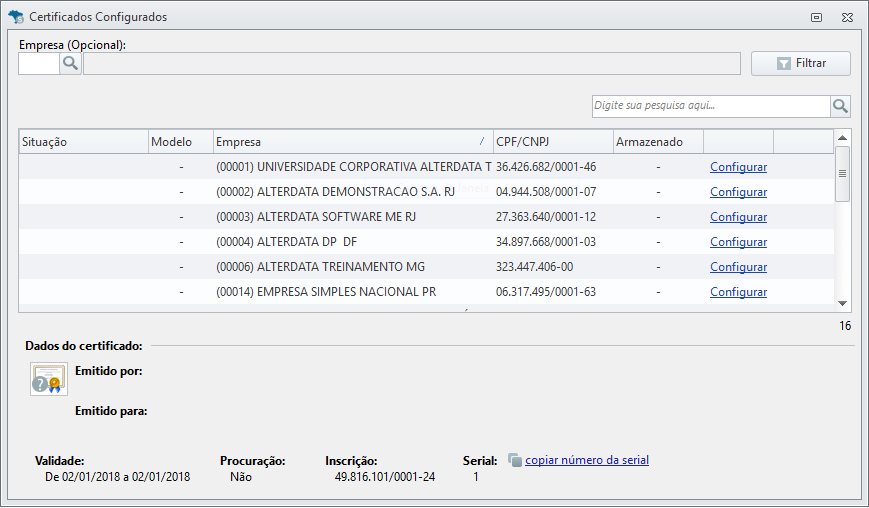Select row '(00014) EMPRESA SIMPLES NACIONAL PR'

pos(426,291)
